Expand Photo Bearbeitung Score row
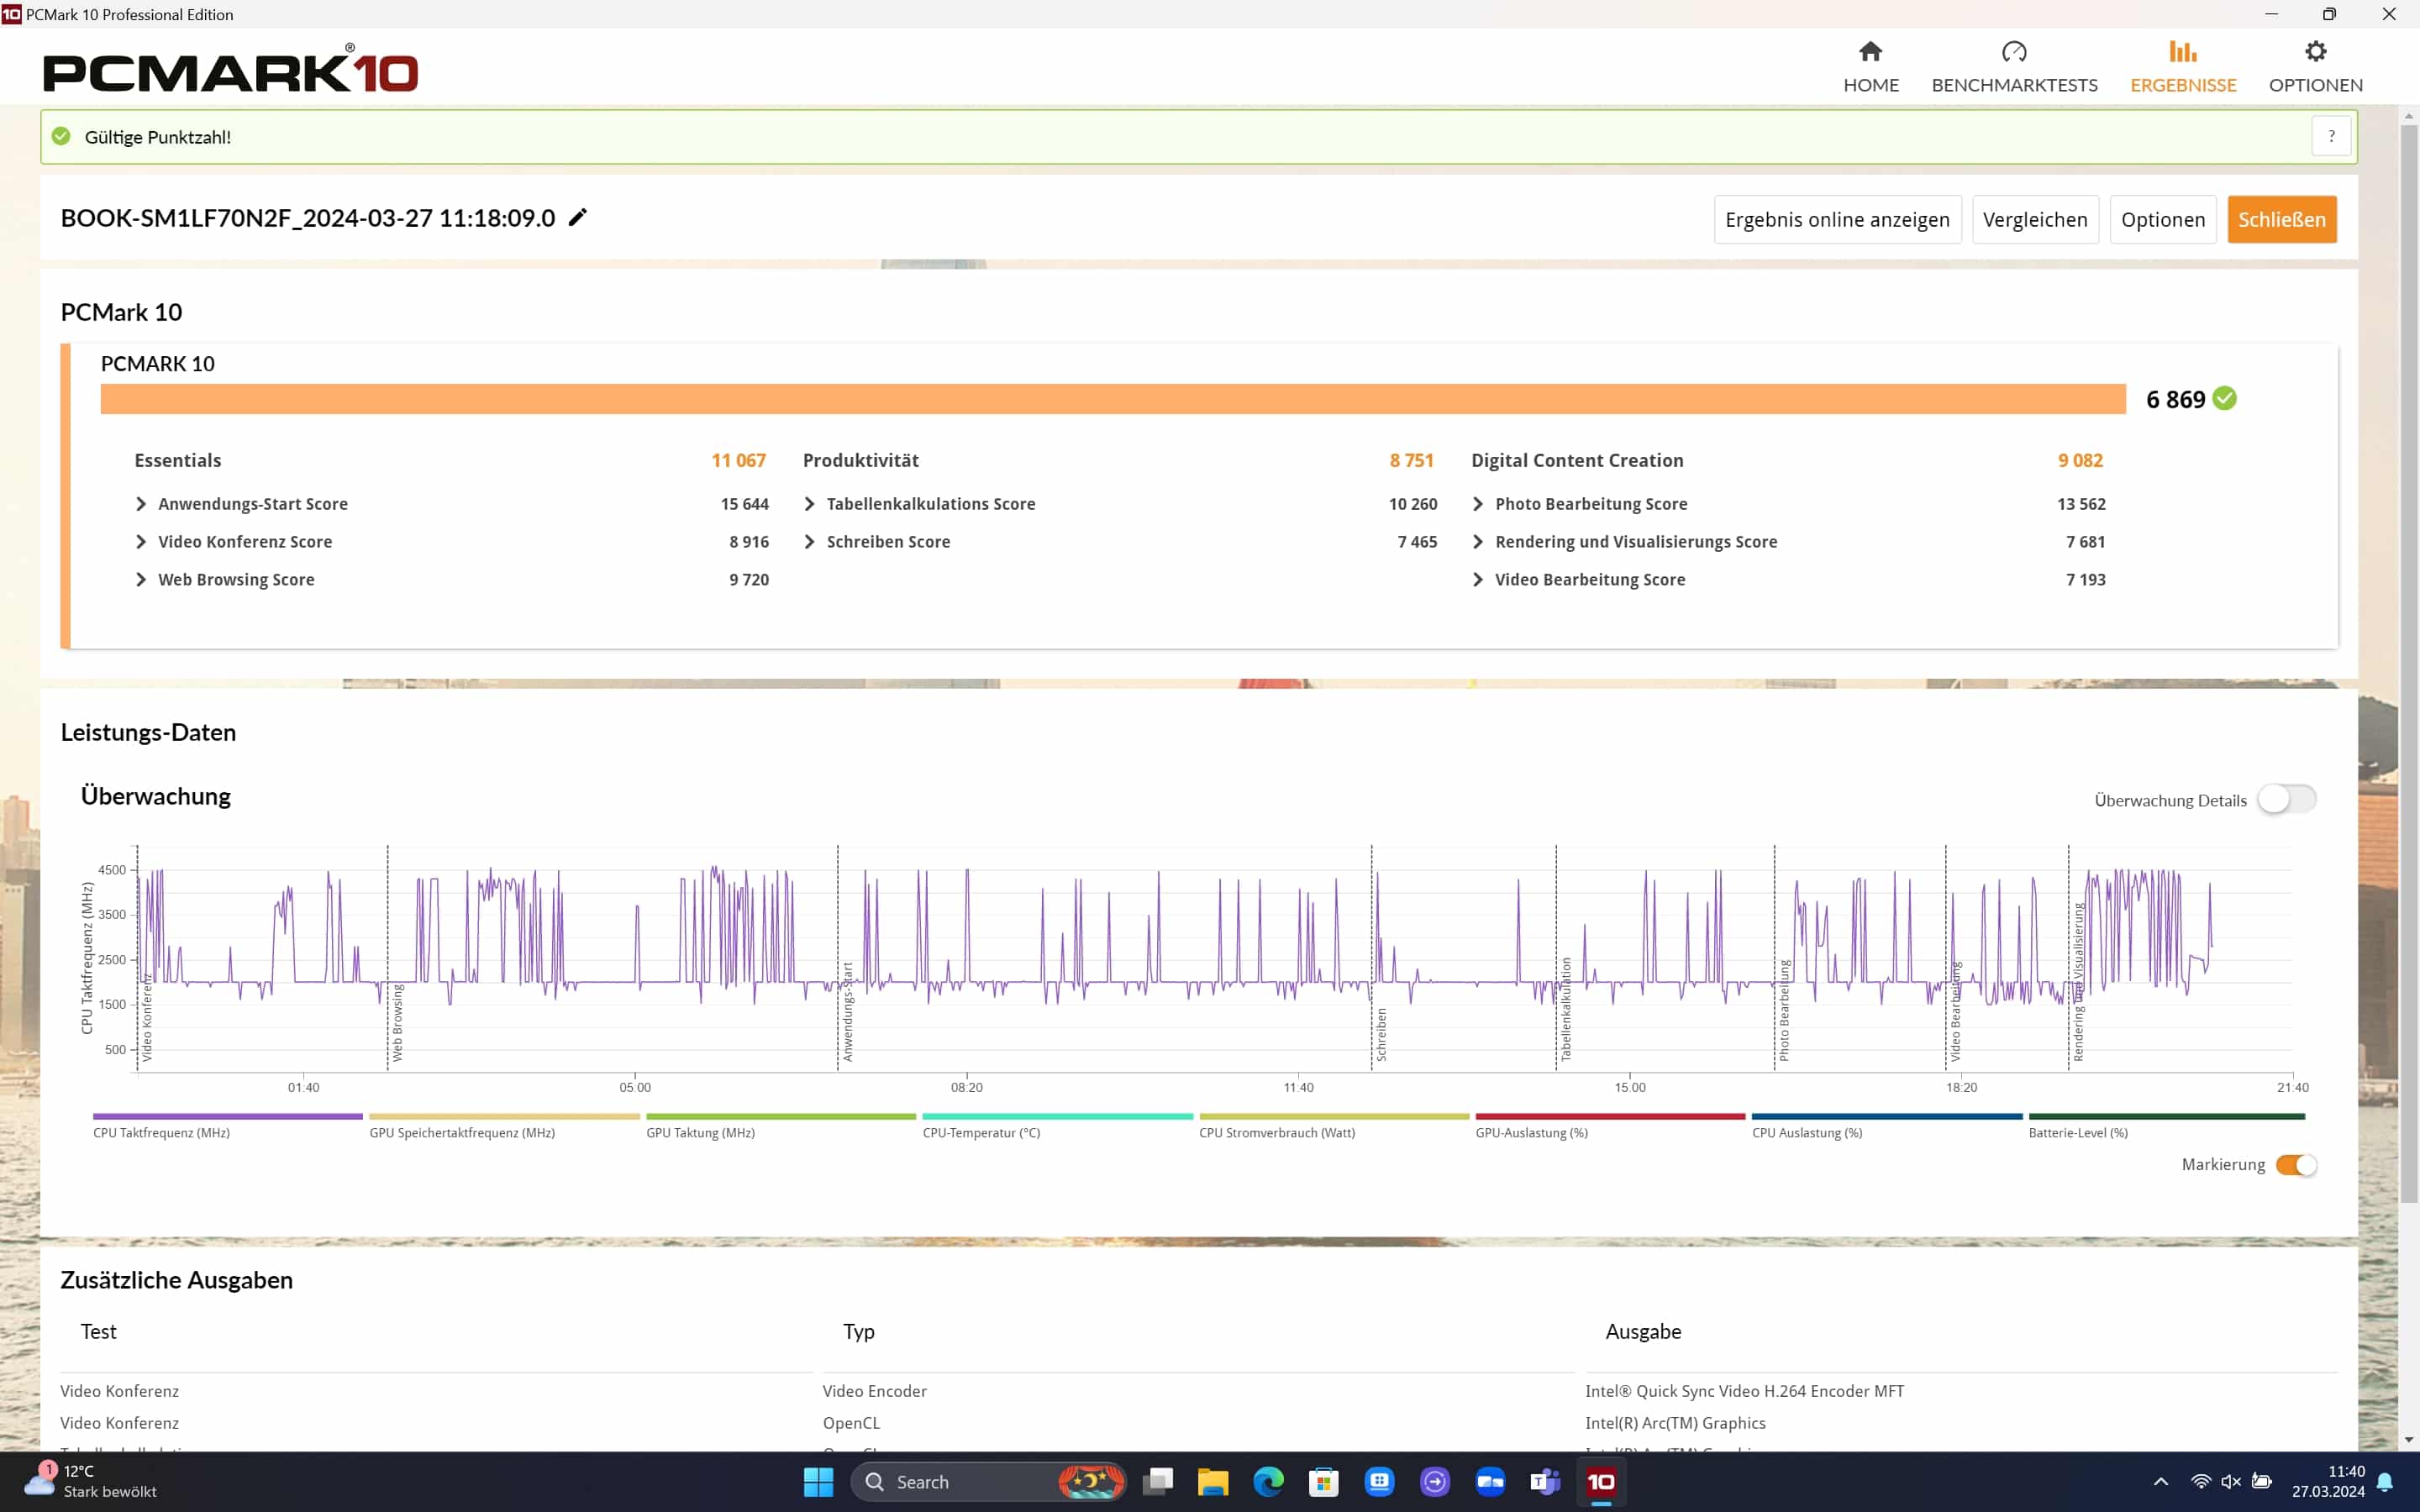This screenshot has width=2420, height=1512. [1477, 504]
